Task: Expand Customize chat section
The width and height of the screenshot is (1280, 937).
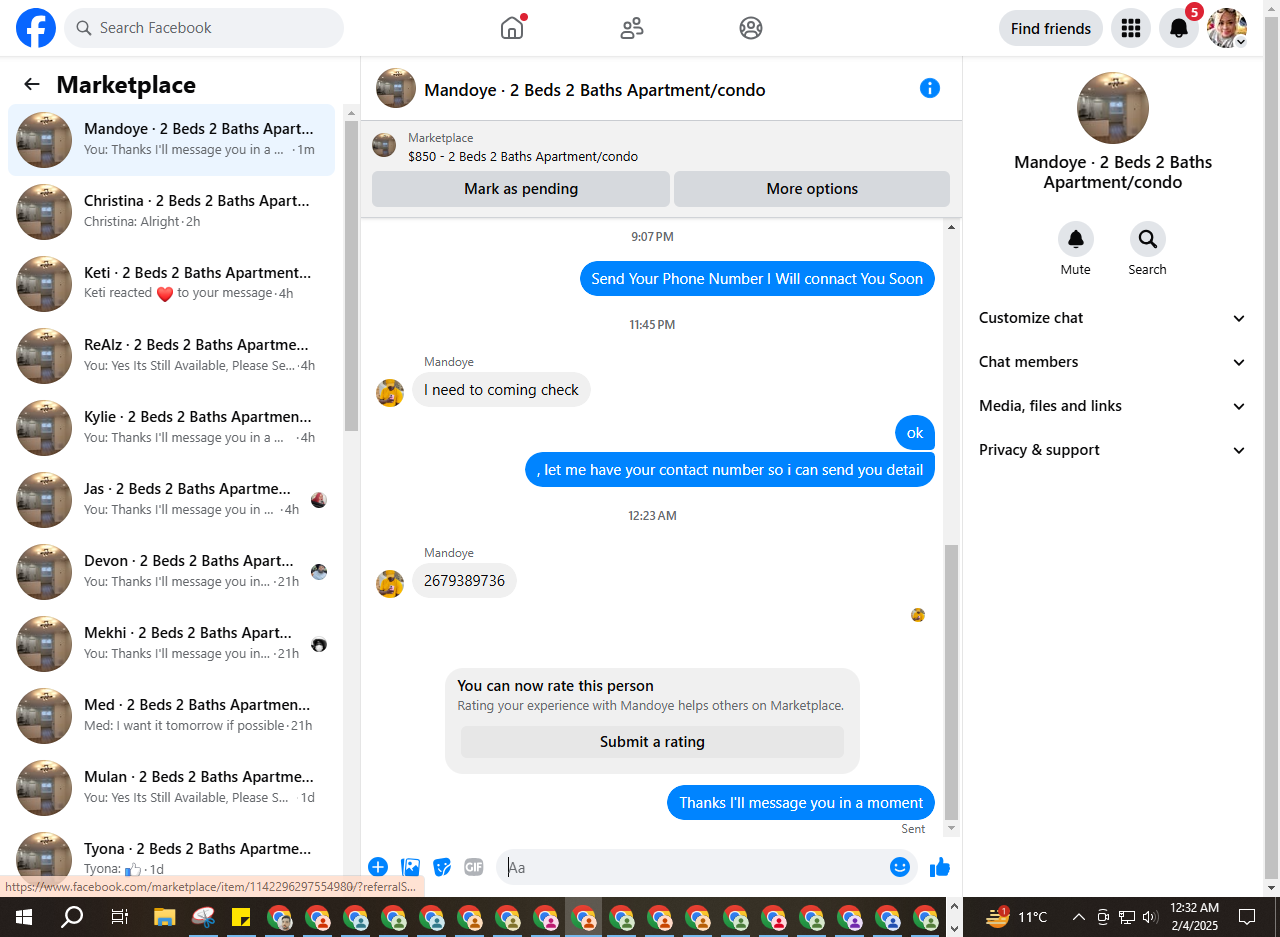Action: [x=1113, y=318]
